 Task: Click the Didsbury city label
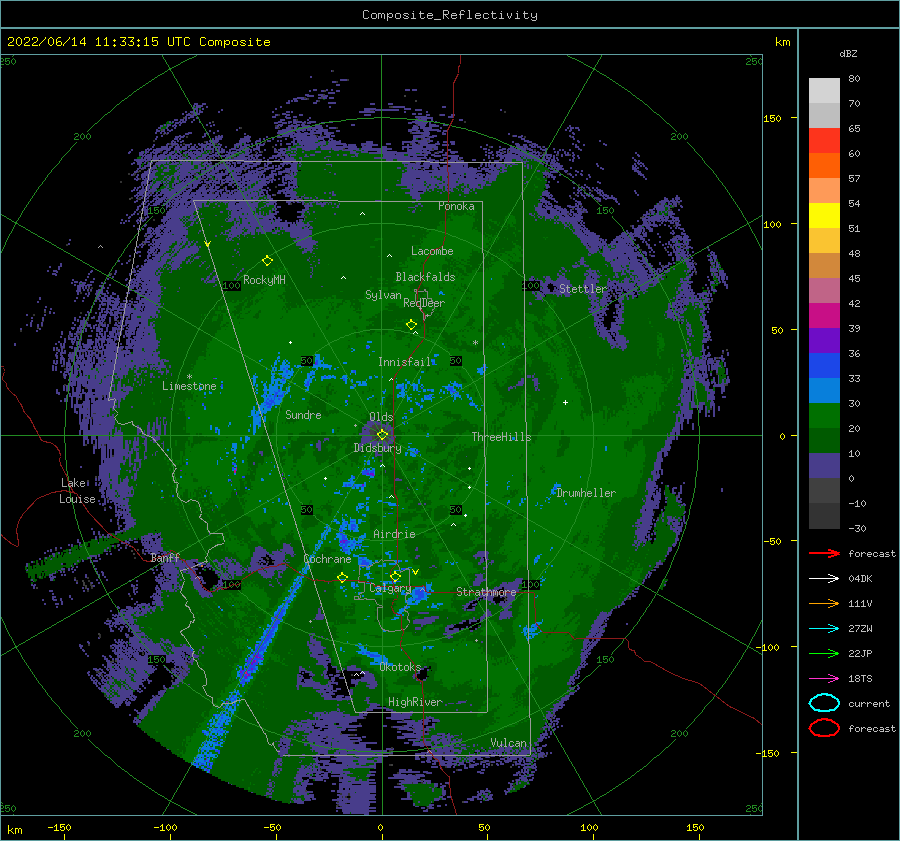377,448
